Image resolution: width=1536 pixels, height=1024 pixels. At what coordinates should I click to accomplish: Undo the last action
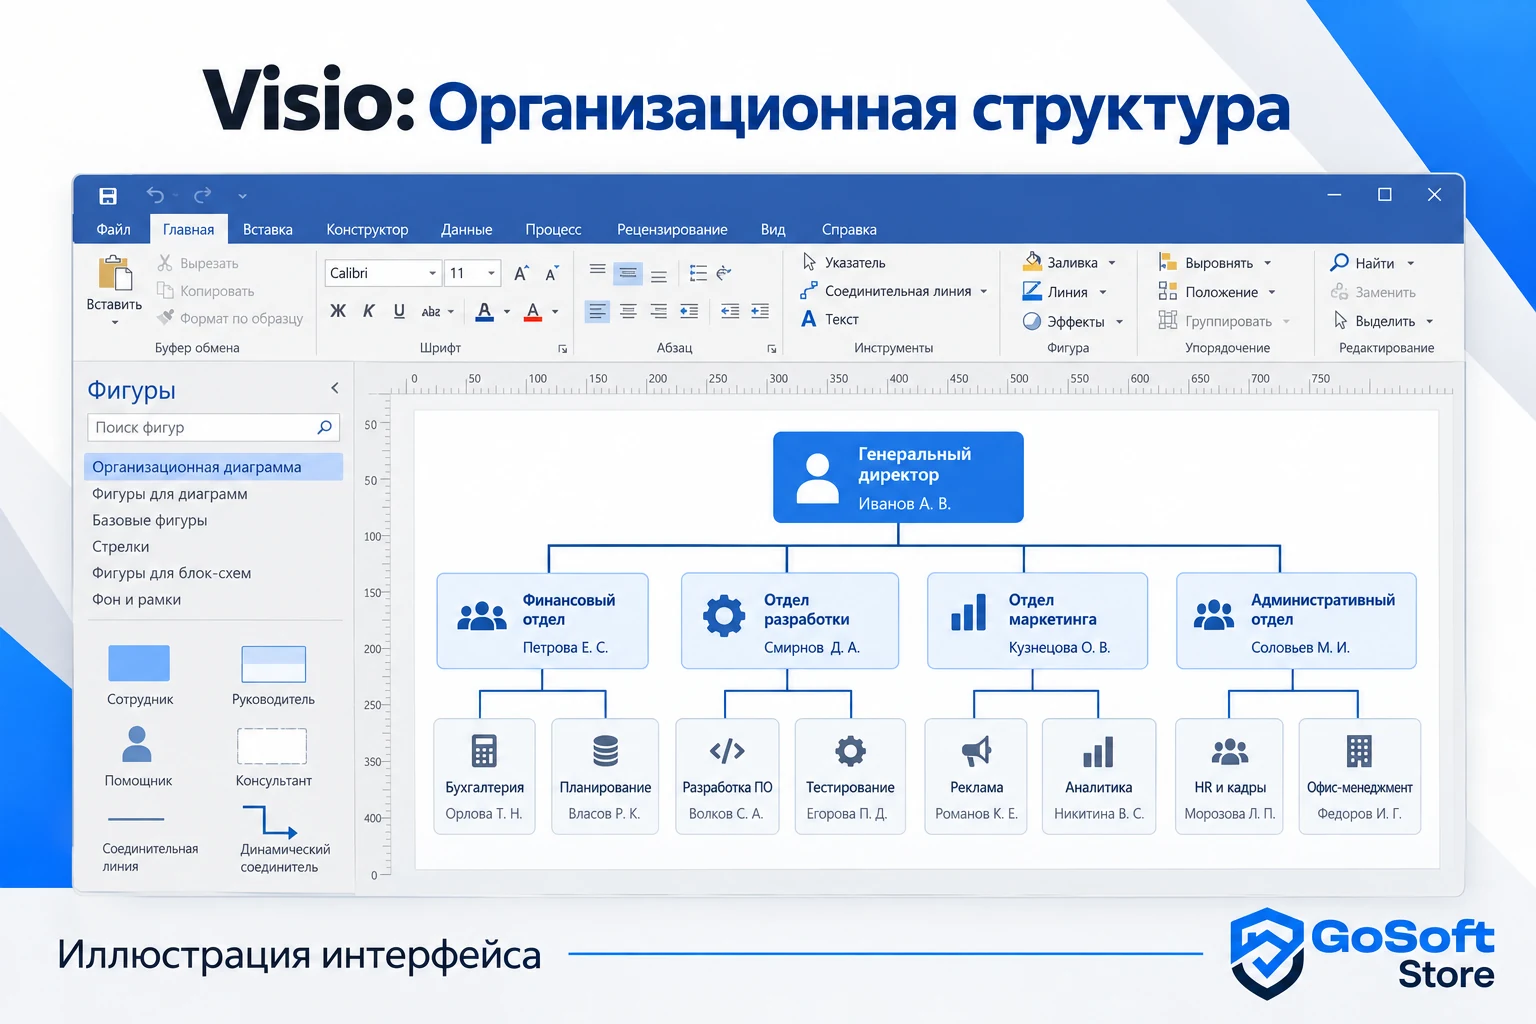point(155,195)
